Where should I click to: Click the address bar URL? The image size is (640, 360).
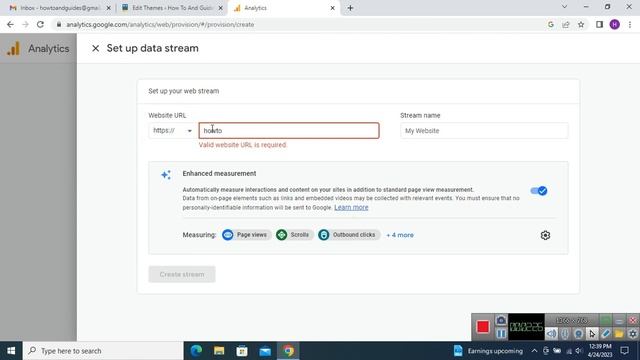[160, 24]
